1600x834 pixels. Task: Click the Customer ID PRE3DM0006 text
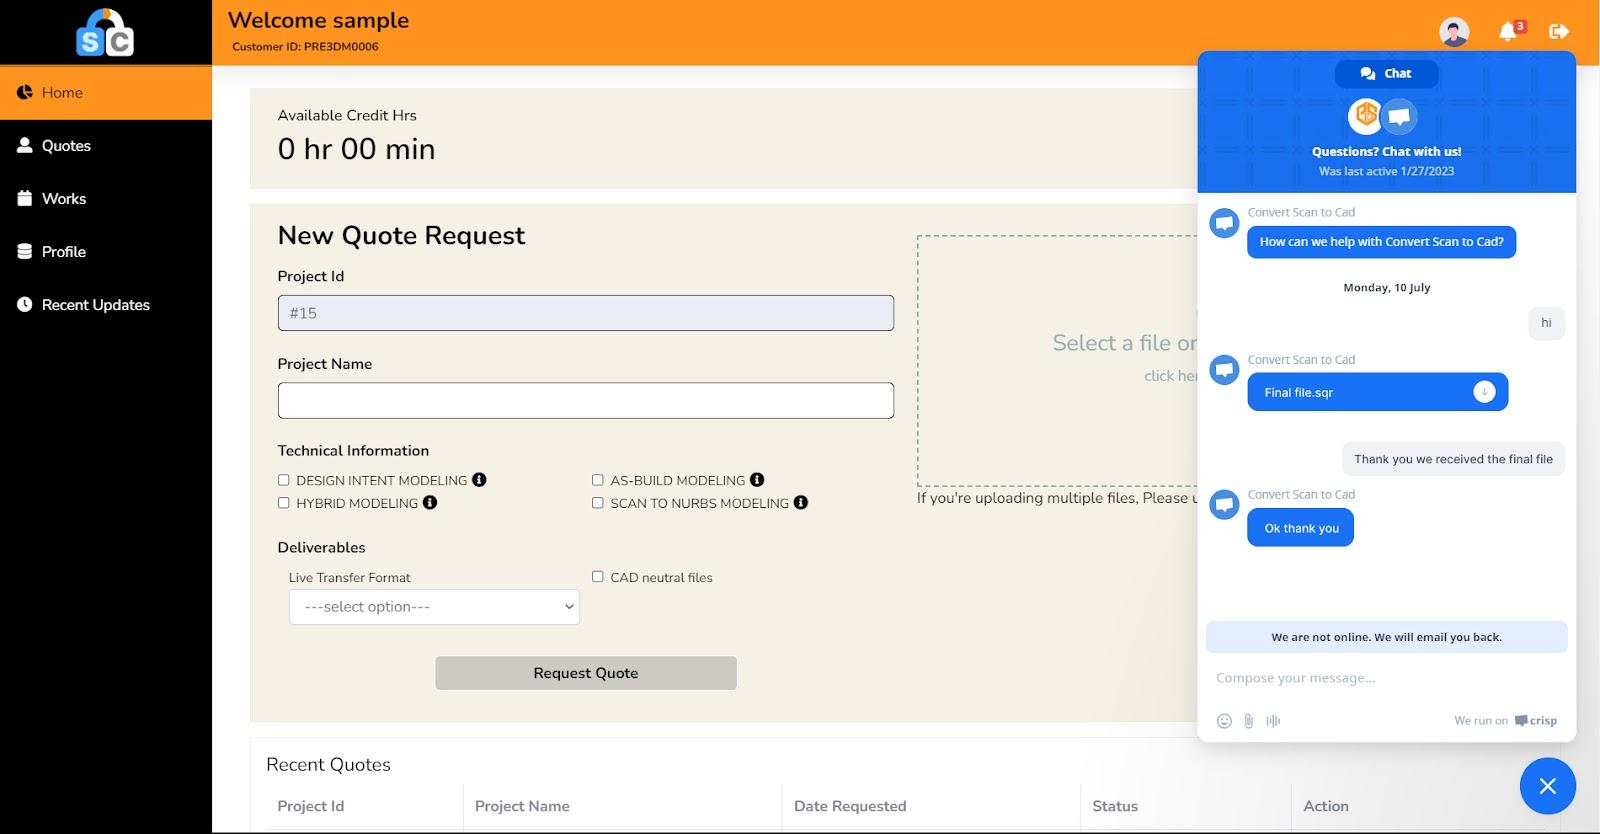coord(305,46)
